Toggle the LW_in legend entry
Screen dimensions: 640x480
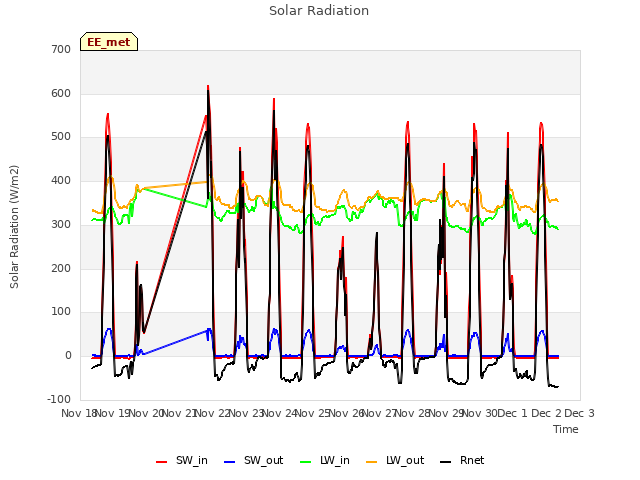point(325,460)
